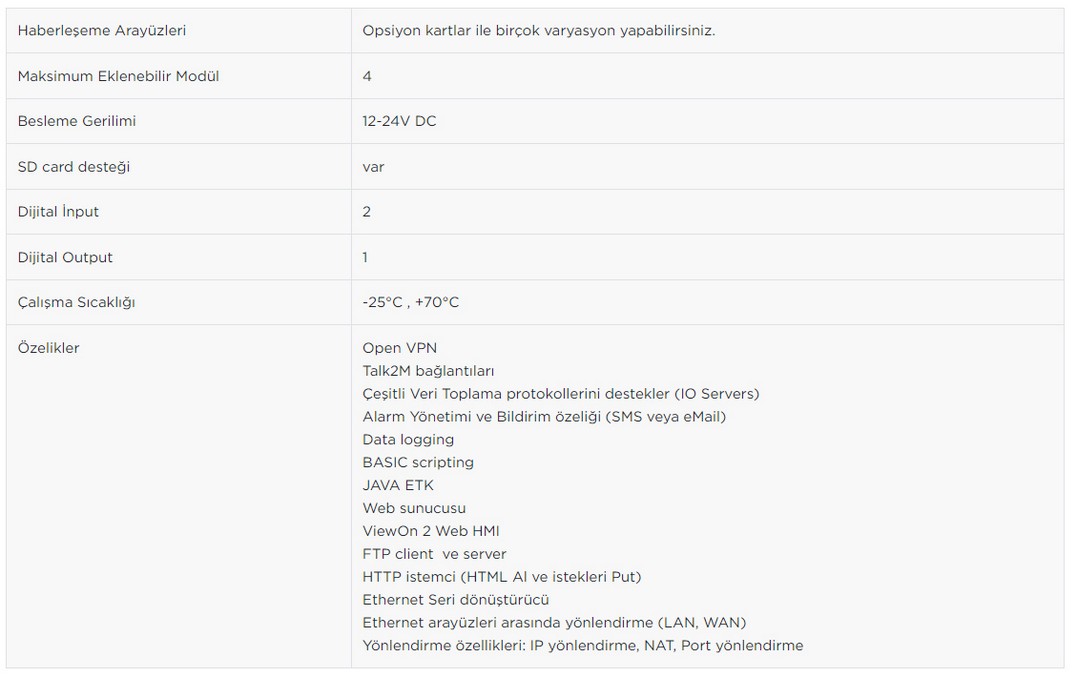Click the Ethernet Seri dönüştürücü entry
This screenshot has width=1076, height=677.
point(456,600)
